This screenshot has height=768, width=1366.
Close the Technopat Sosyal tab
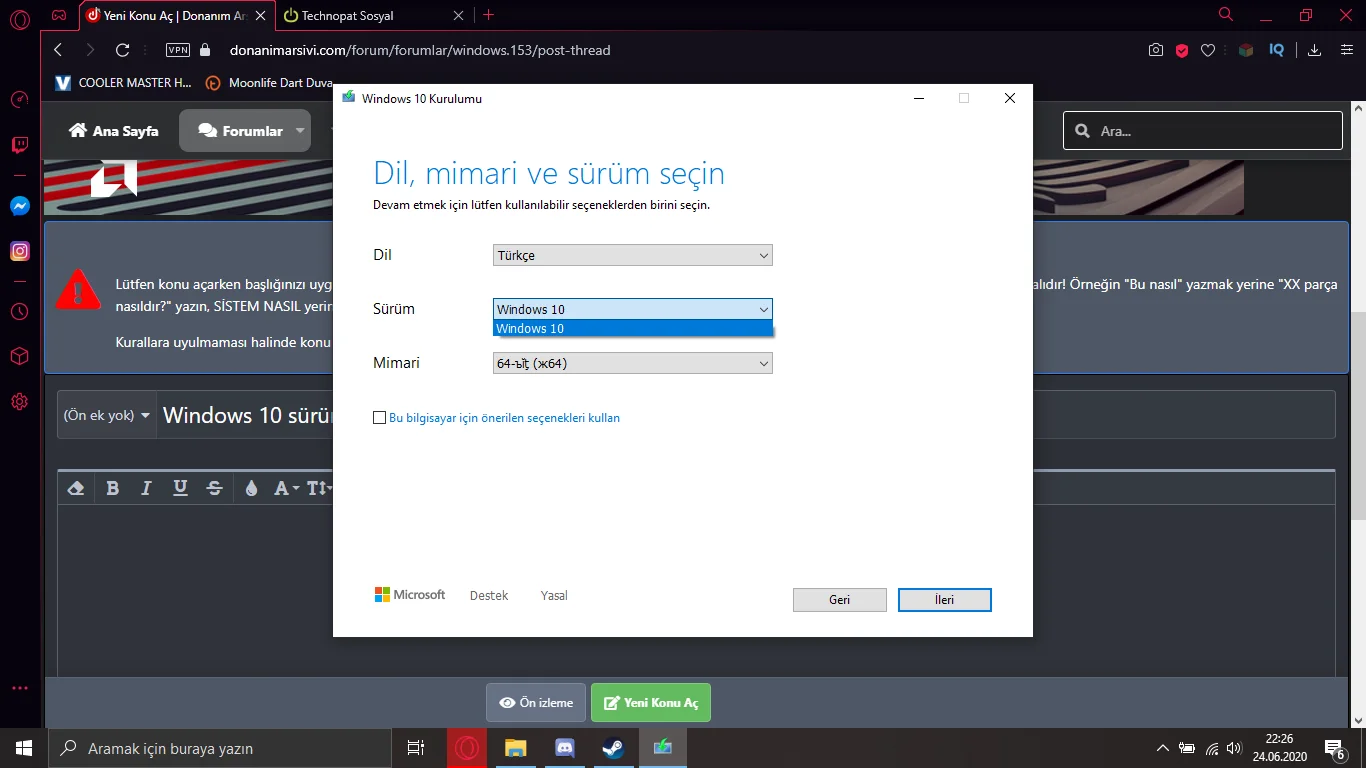coord(459,15)
